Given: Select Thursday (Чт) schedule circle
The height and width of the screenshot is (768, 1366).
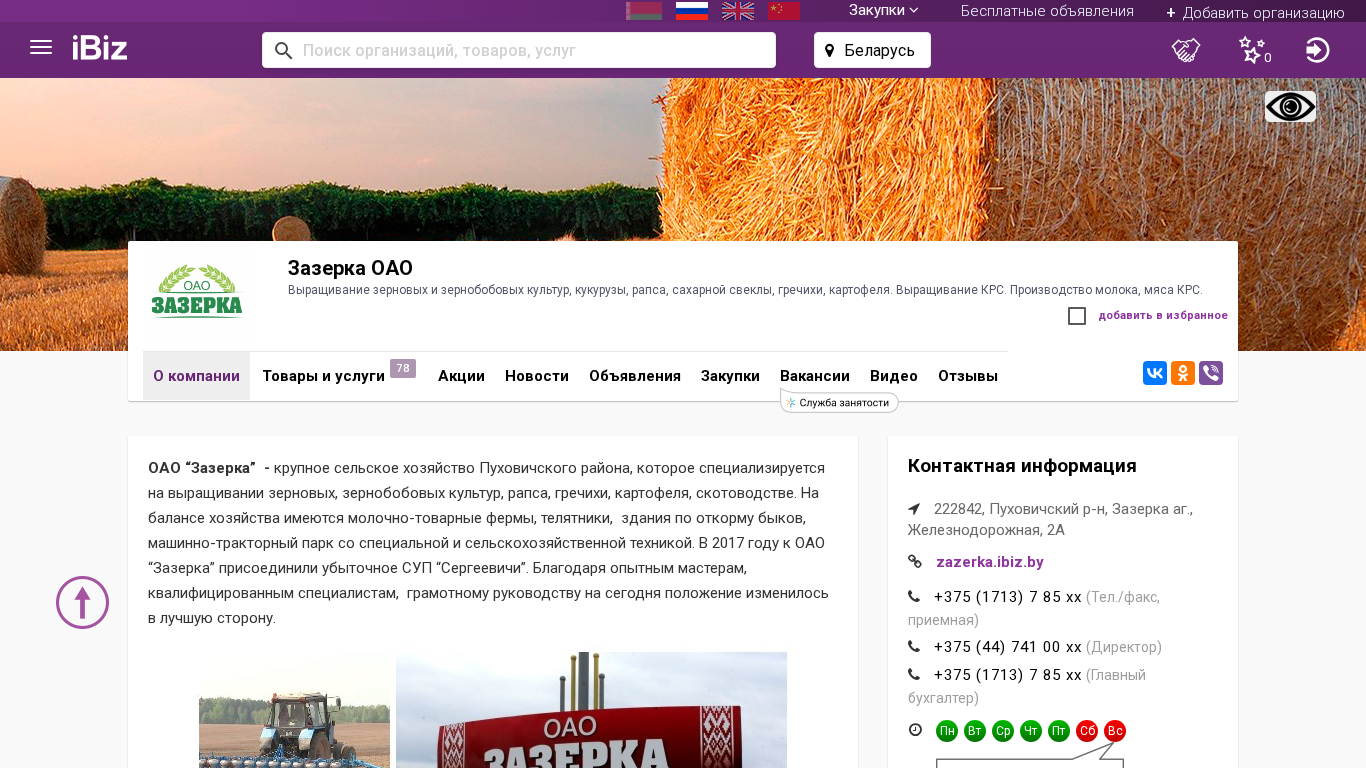Looking at the screenshot, I should (1031, 731).
